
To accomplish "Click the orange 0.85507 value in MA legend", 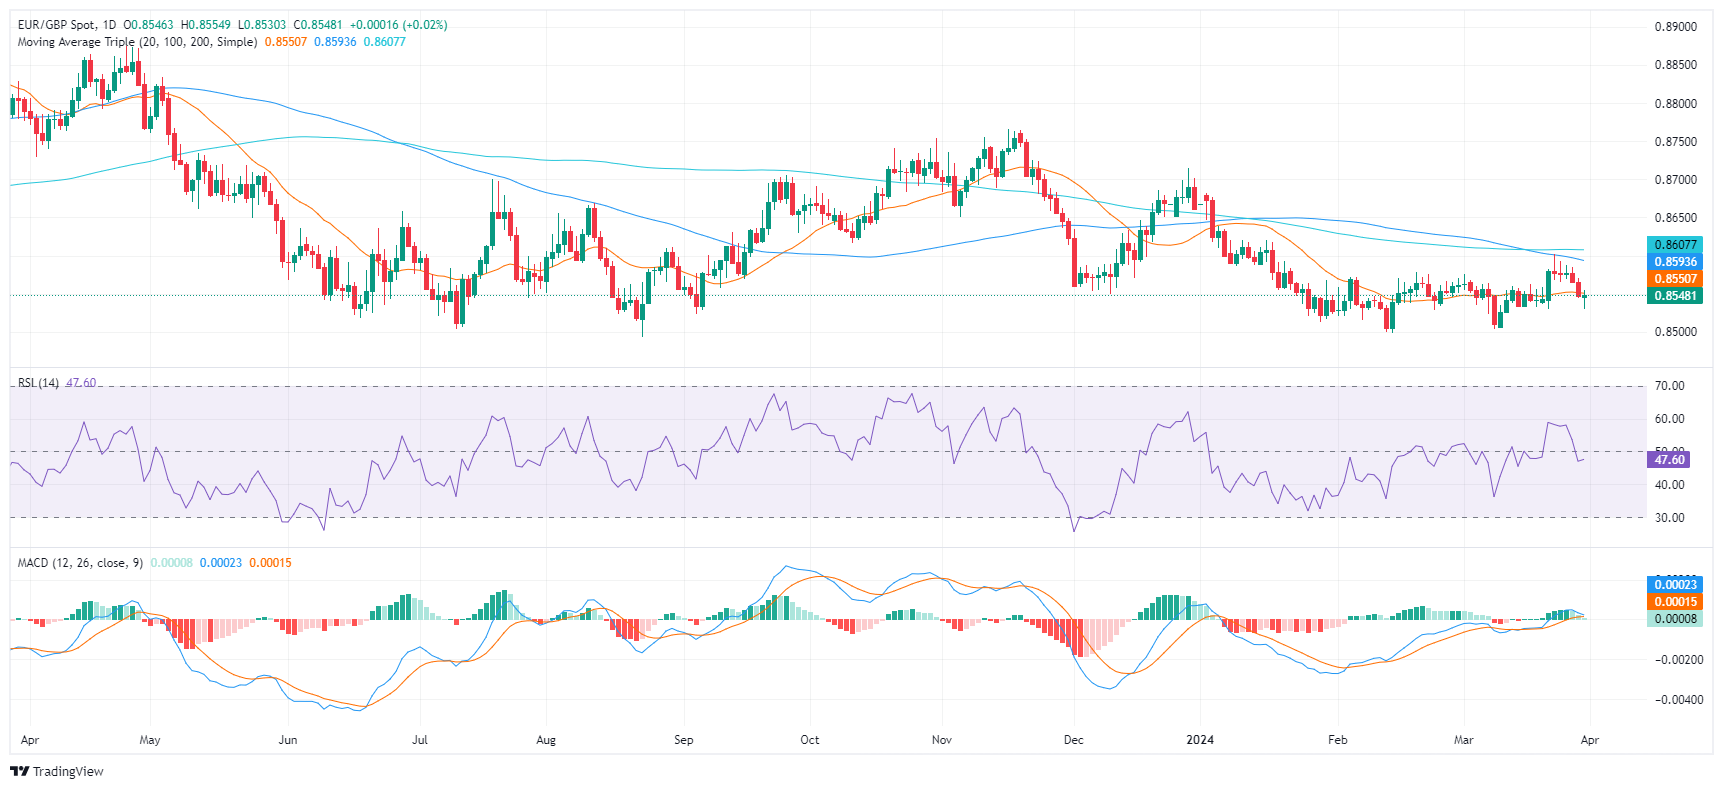I will [x=285, y=42].
